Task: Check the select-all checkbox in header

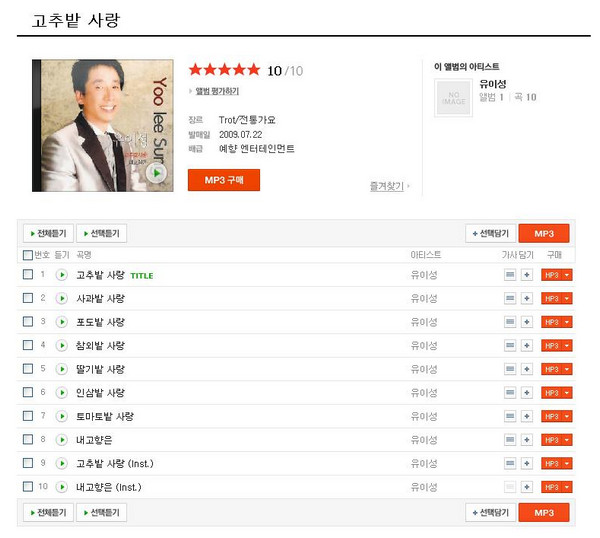Action: (x=28, y=255)
